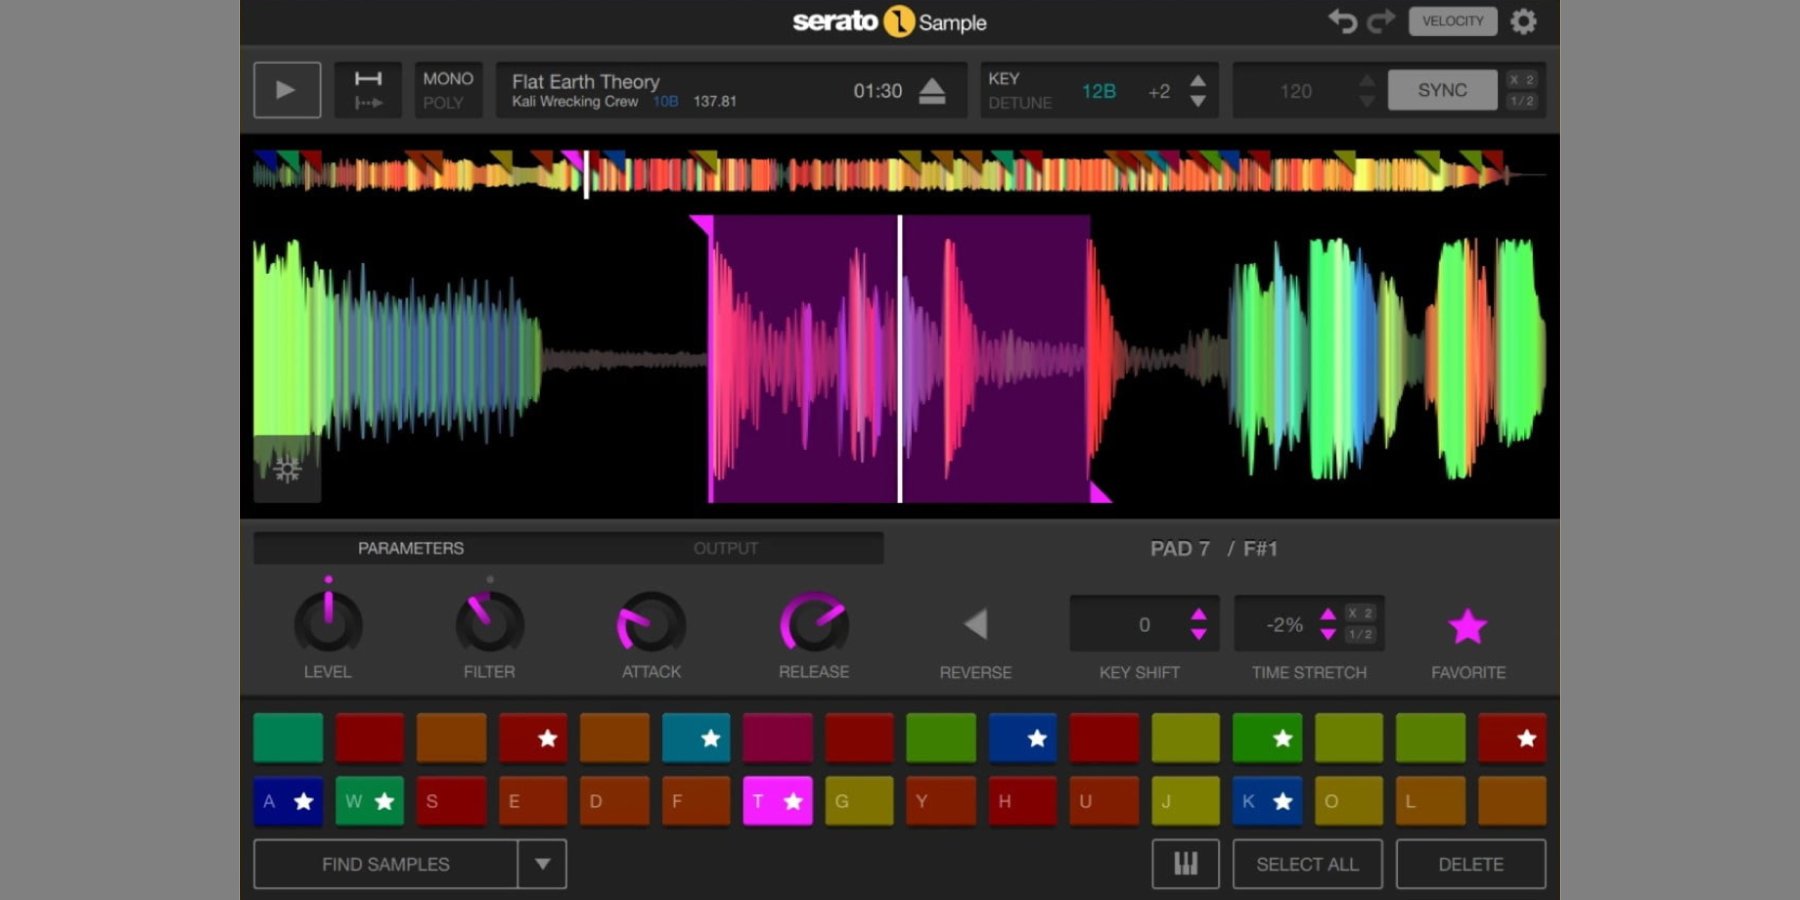Click the play button

287,90
